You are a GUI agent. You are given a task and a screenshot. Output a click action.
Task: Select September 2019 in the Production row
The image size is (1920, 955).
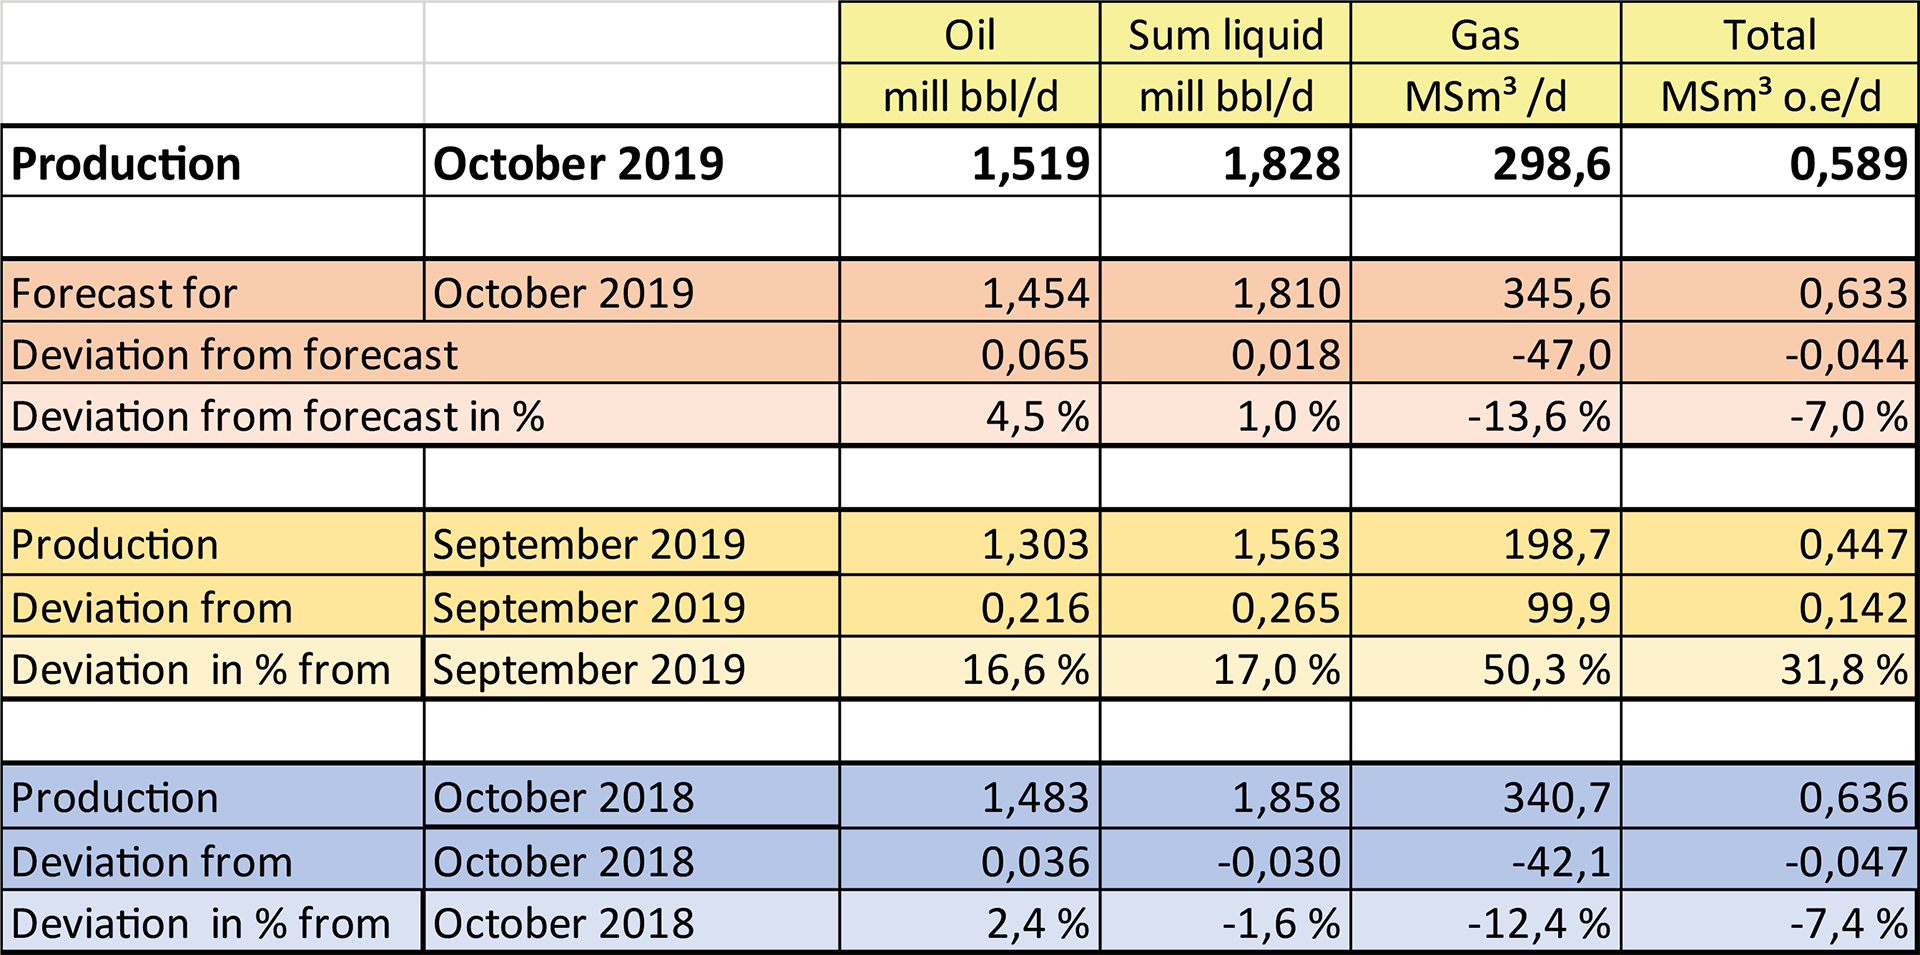[589, 545]
